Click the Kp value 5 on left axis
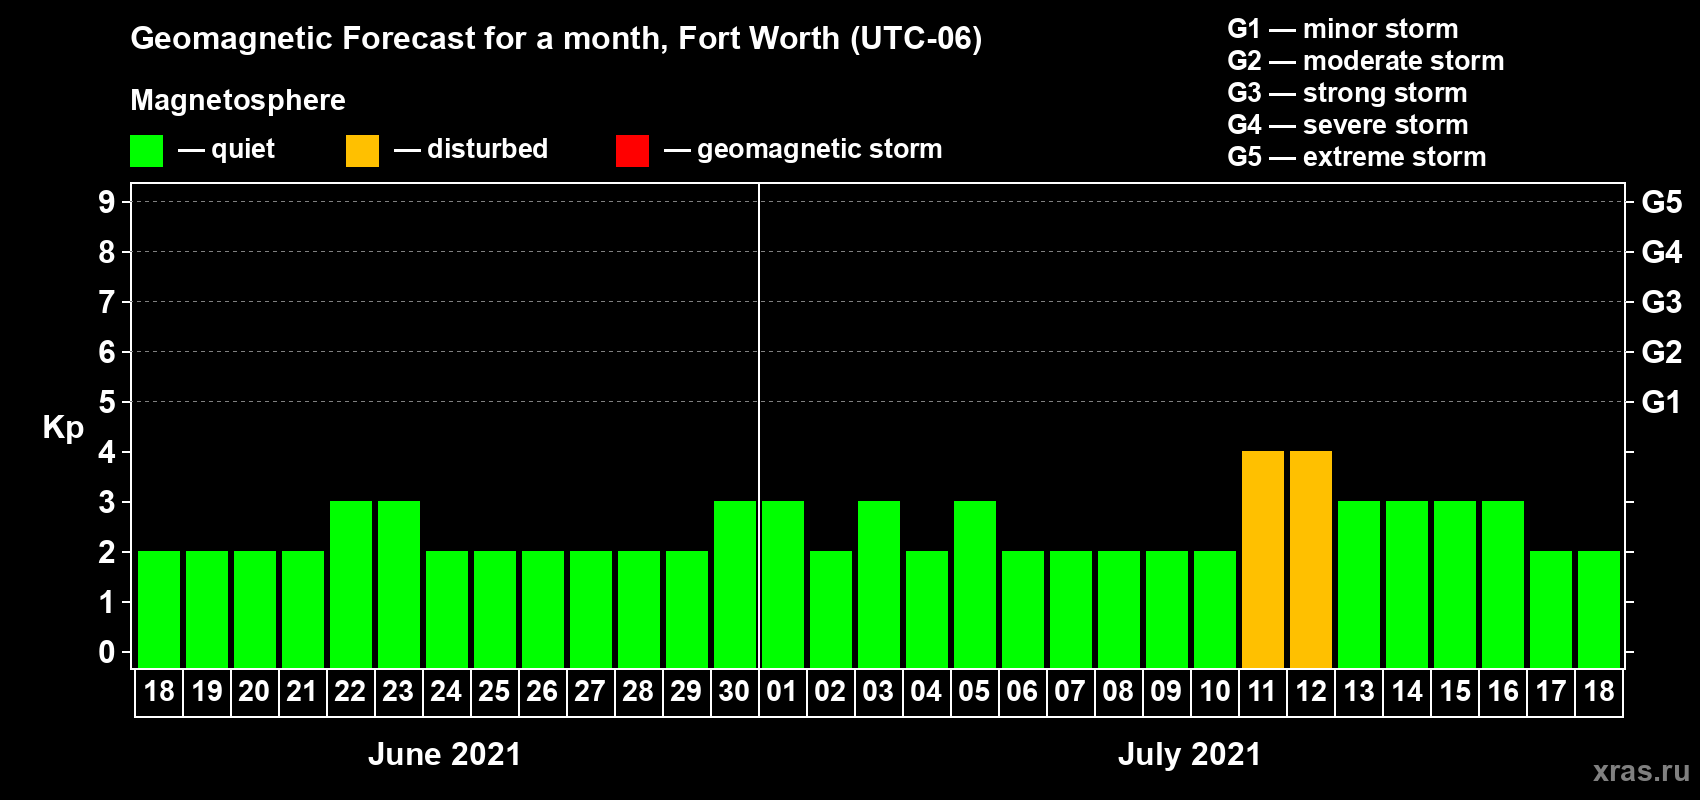The image size is (1700, 800). click(107, 402)
